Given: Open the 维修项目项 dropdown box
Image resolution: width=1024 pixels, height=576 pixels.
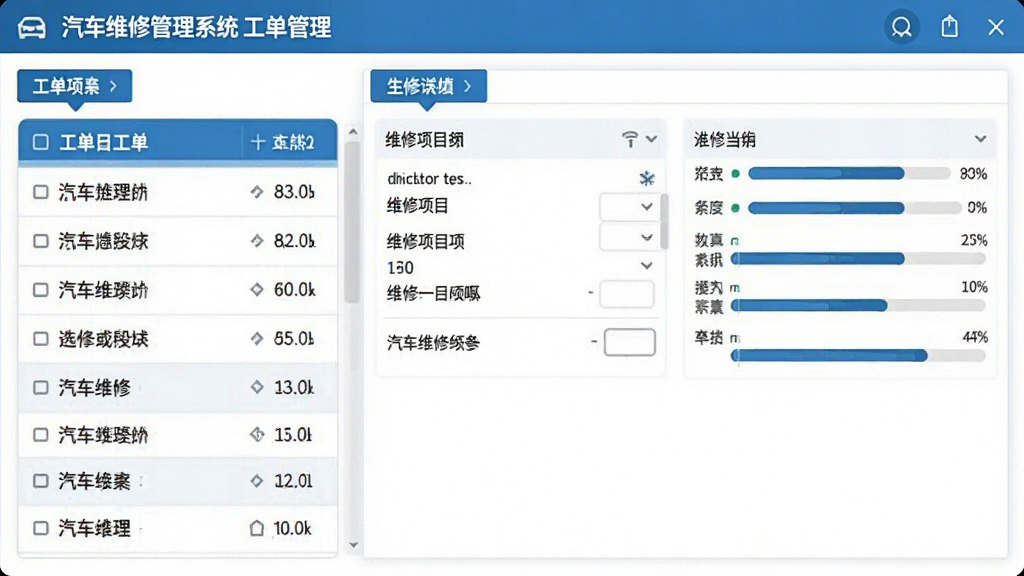Looking at the screenshot, I should [627, 238].
